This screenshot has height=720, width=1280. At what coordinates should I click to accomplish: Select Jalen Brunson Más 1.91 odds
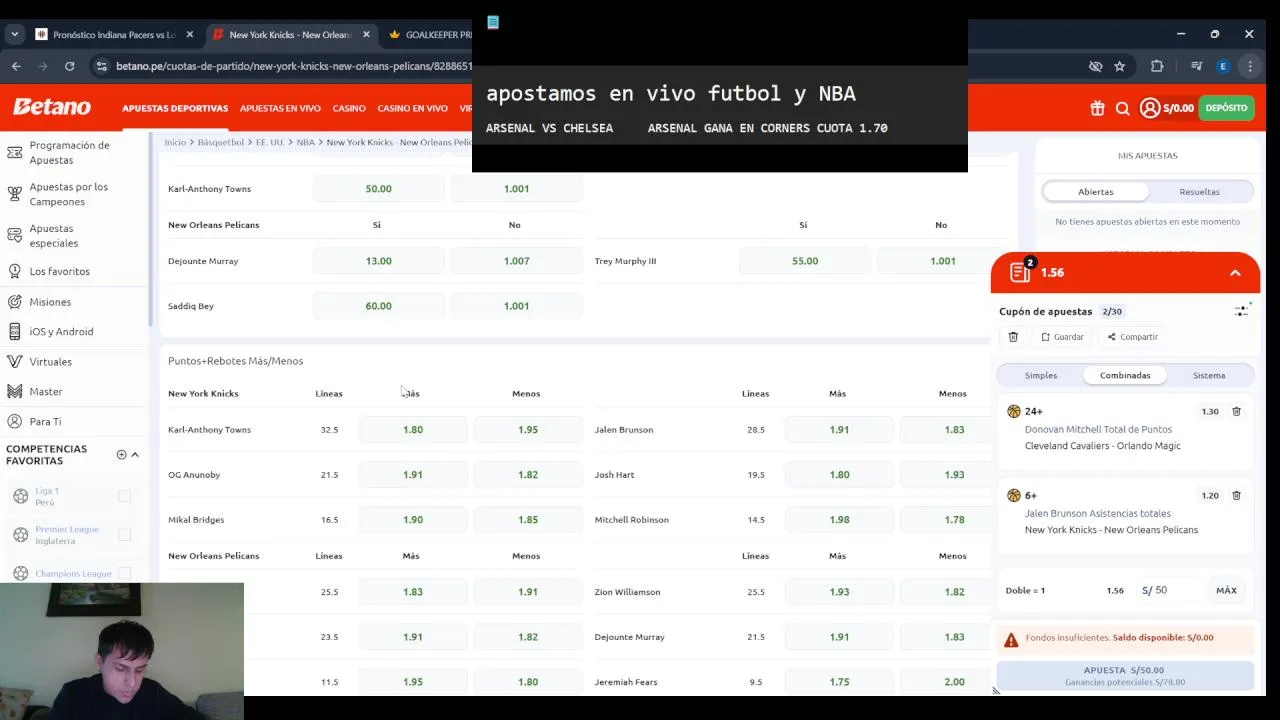(839, 430)
